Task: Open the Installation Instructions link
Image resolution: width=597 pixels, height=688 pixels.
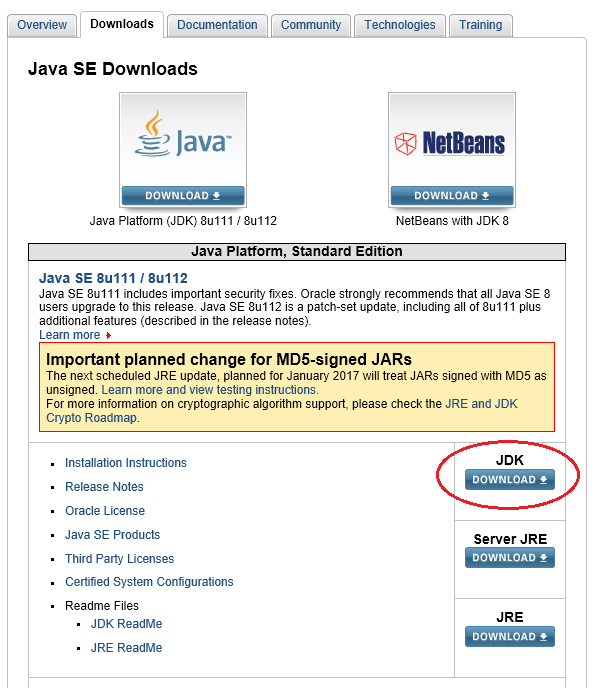Action: coord(126,463)
